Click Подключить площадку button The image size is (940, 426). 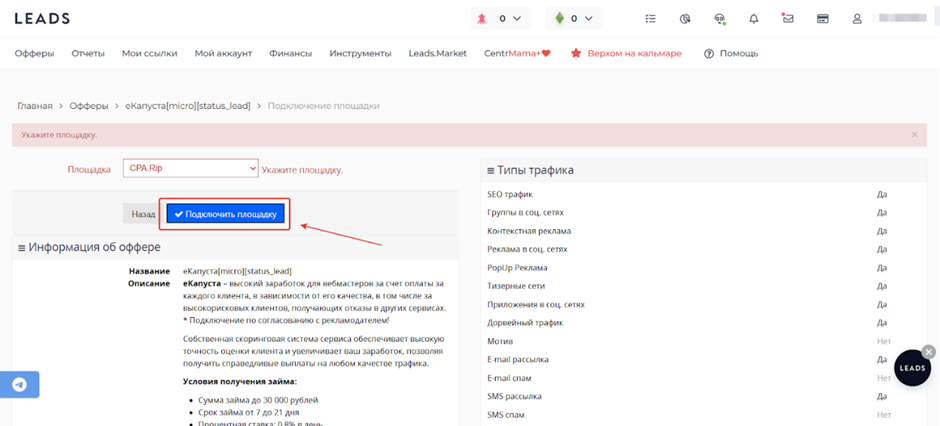tap(225, 214)
